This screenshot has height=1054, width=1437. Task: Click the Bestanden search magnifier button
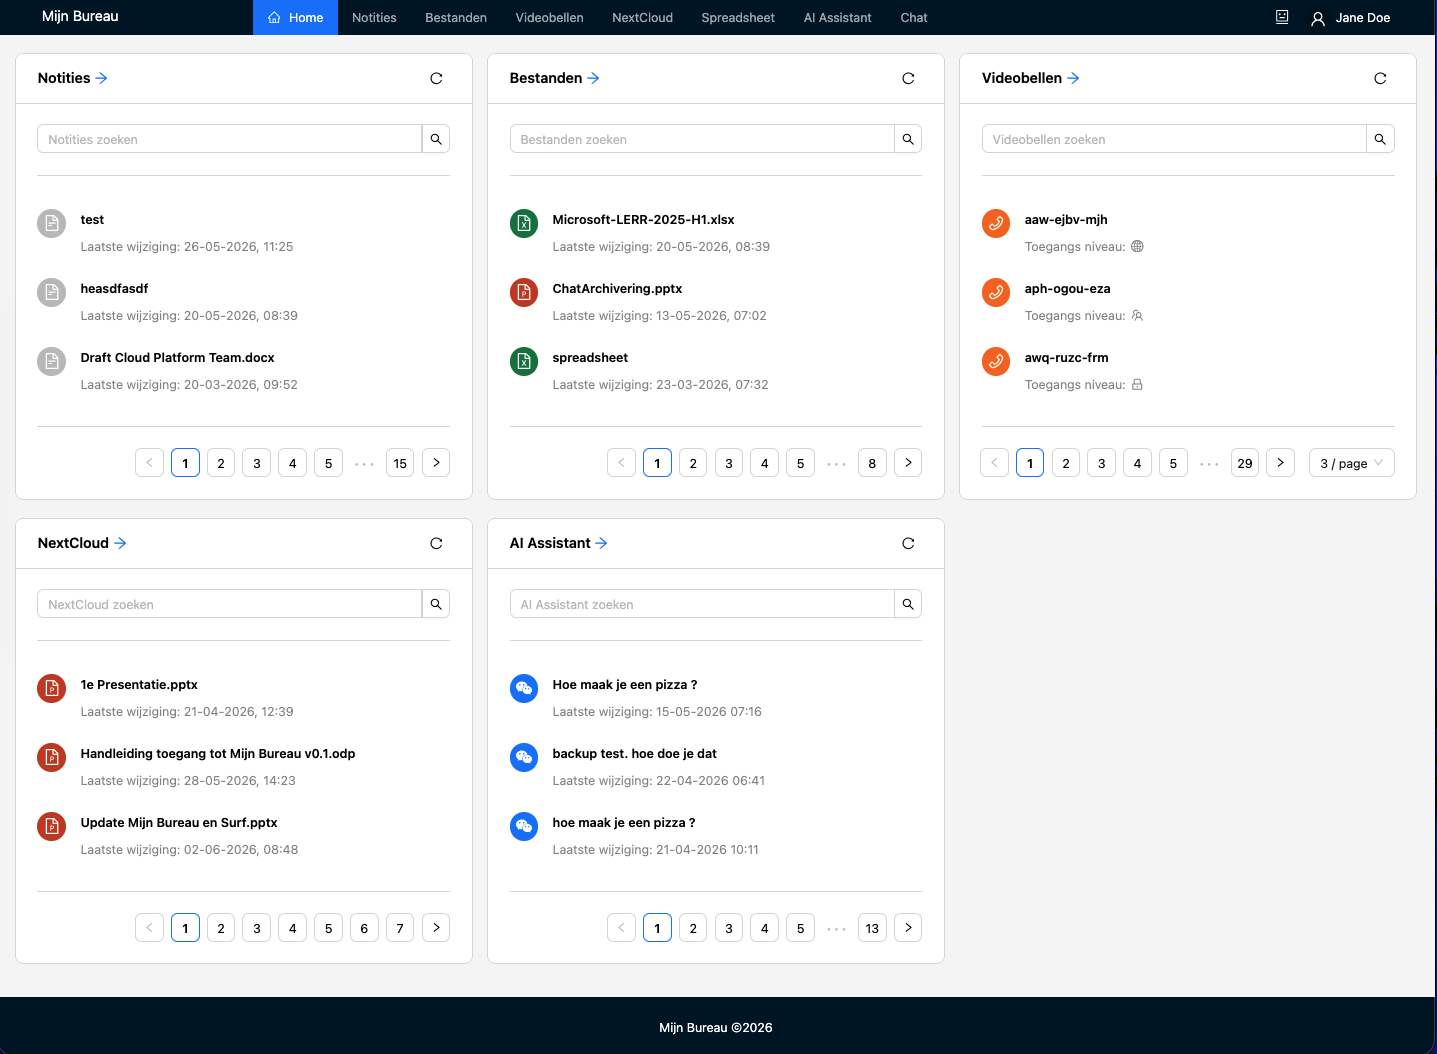908,139
